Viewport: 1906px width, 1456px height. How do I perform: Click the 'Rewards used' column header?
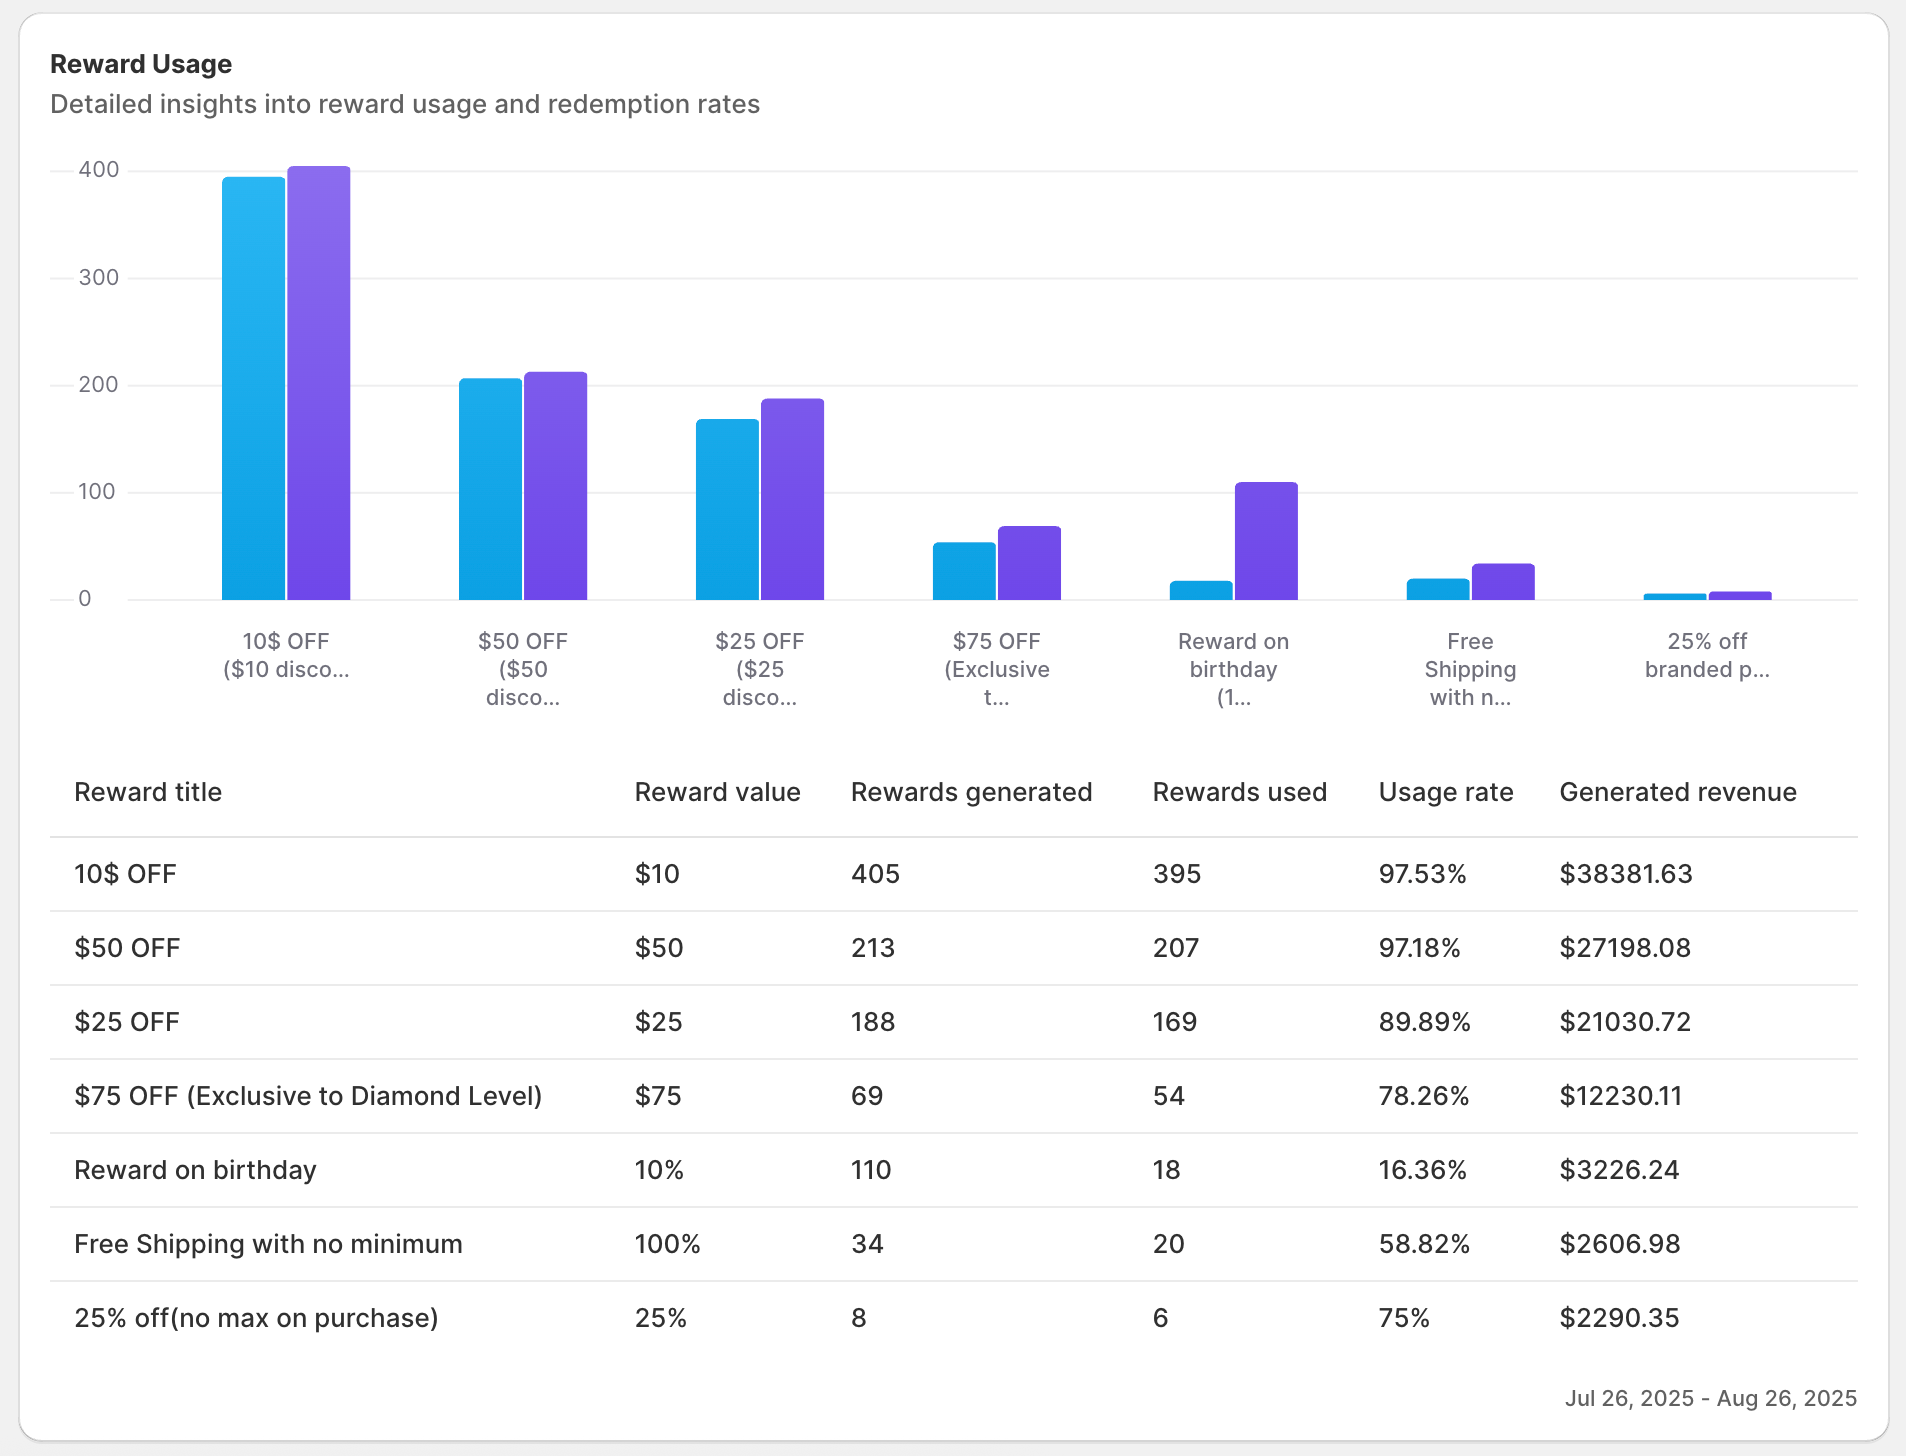[1240, 792]
